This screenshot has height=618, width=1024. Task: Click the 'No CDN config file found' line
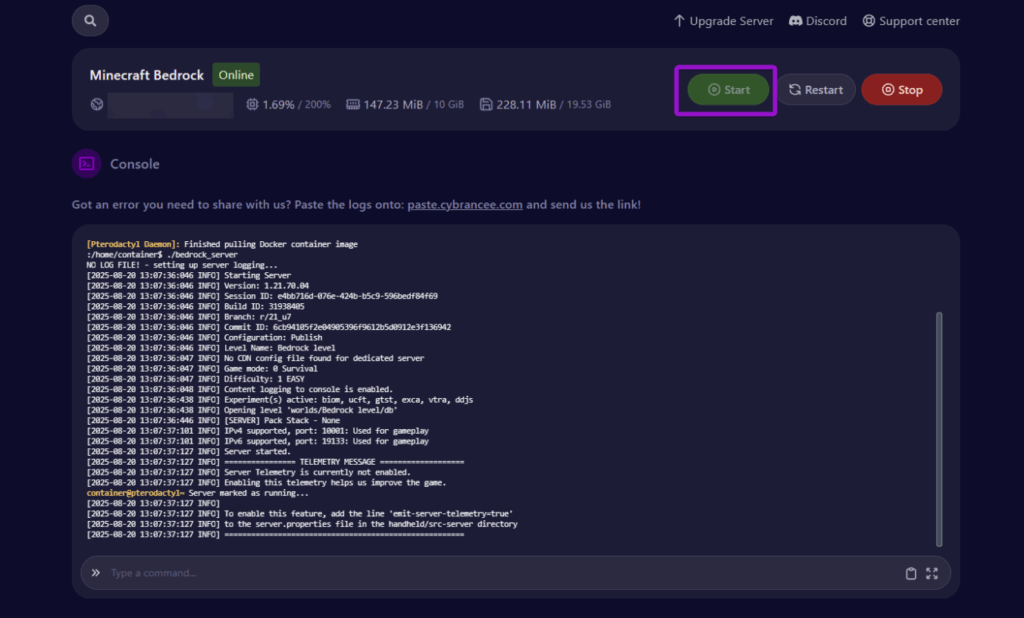click(x=255, y=359)
